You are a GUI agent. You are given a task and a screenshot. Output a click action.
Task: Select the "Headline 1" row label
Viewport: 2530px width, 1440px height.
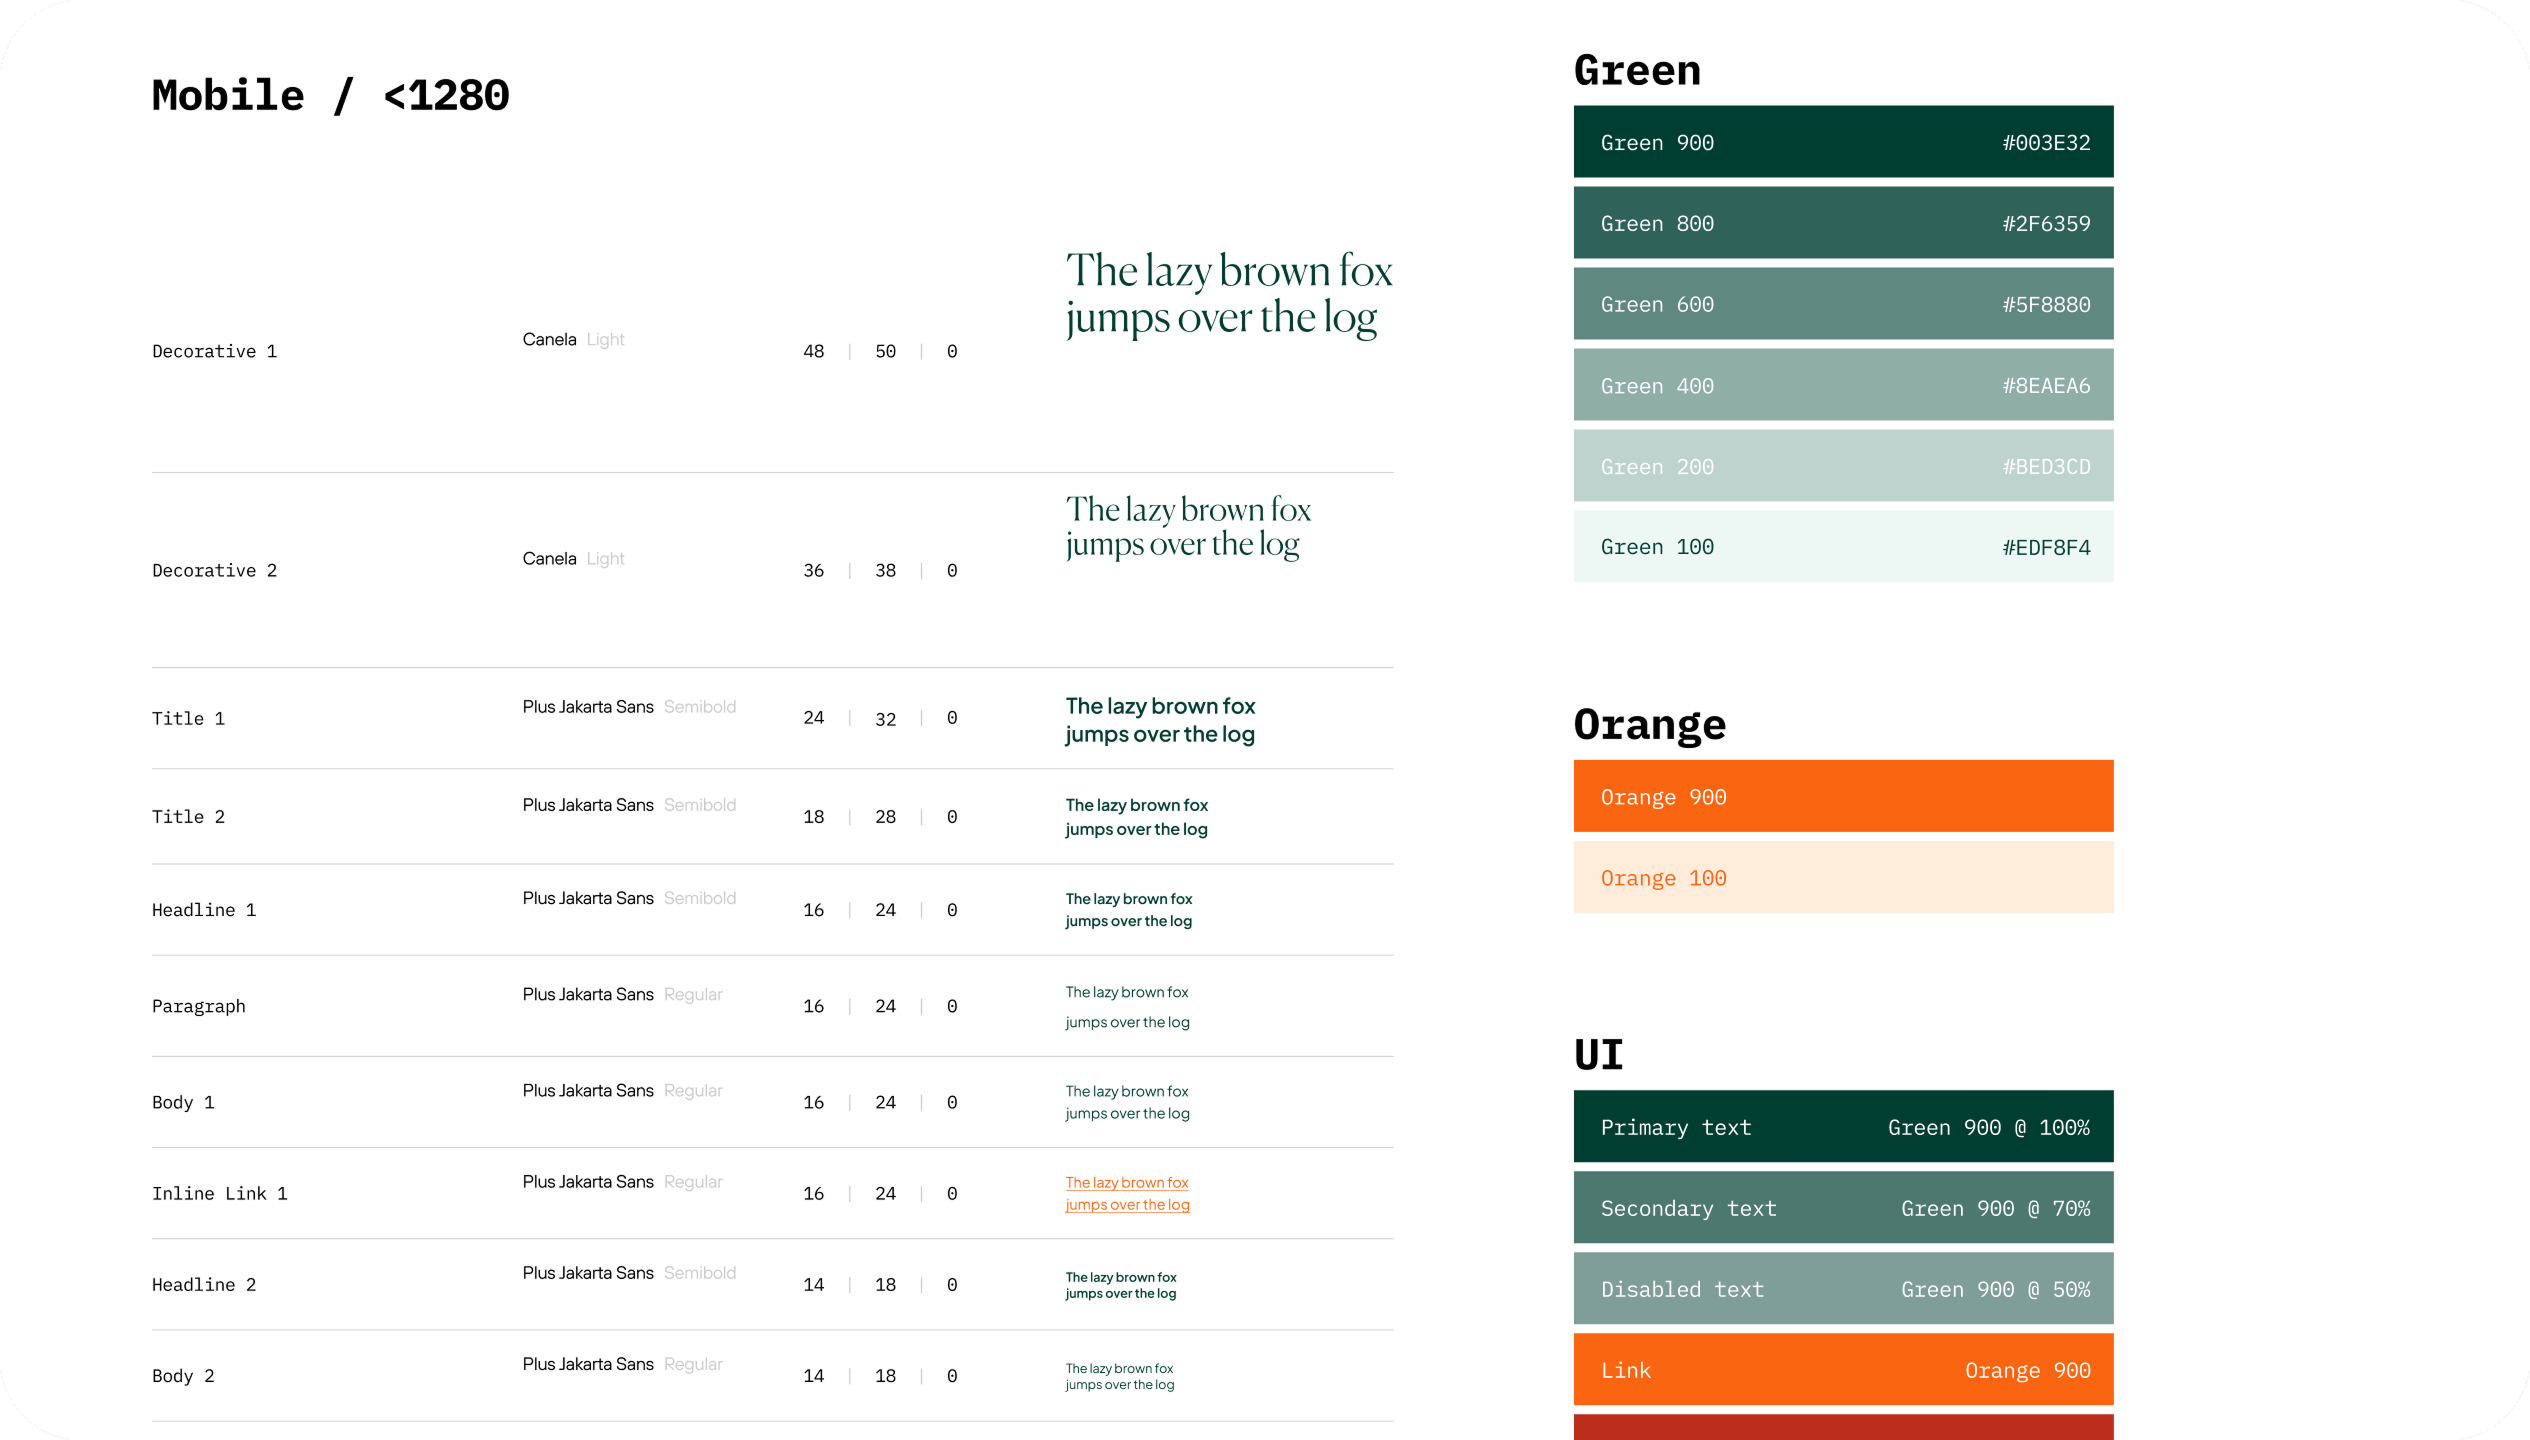click(204, 909)
